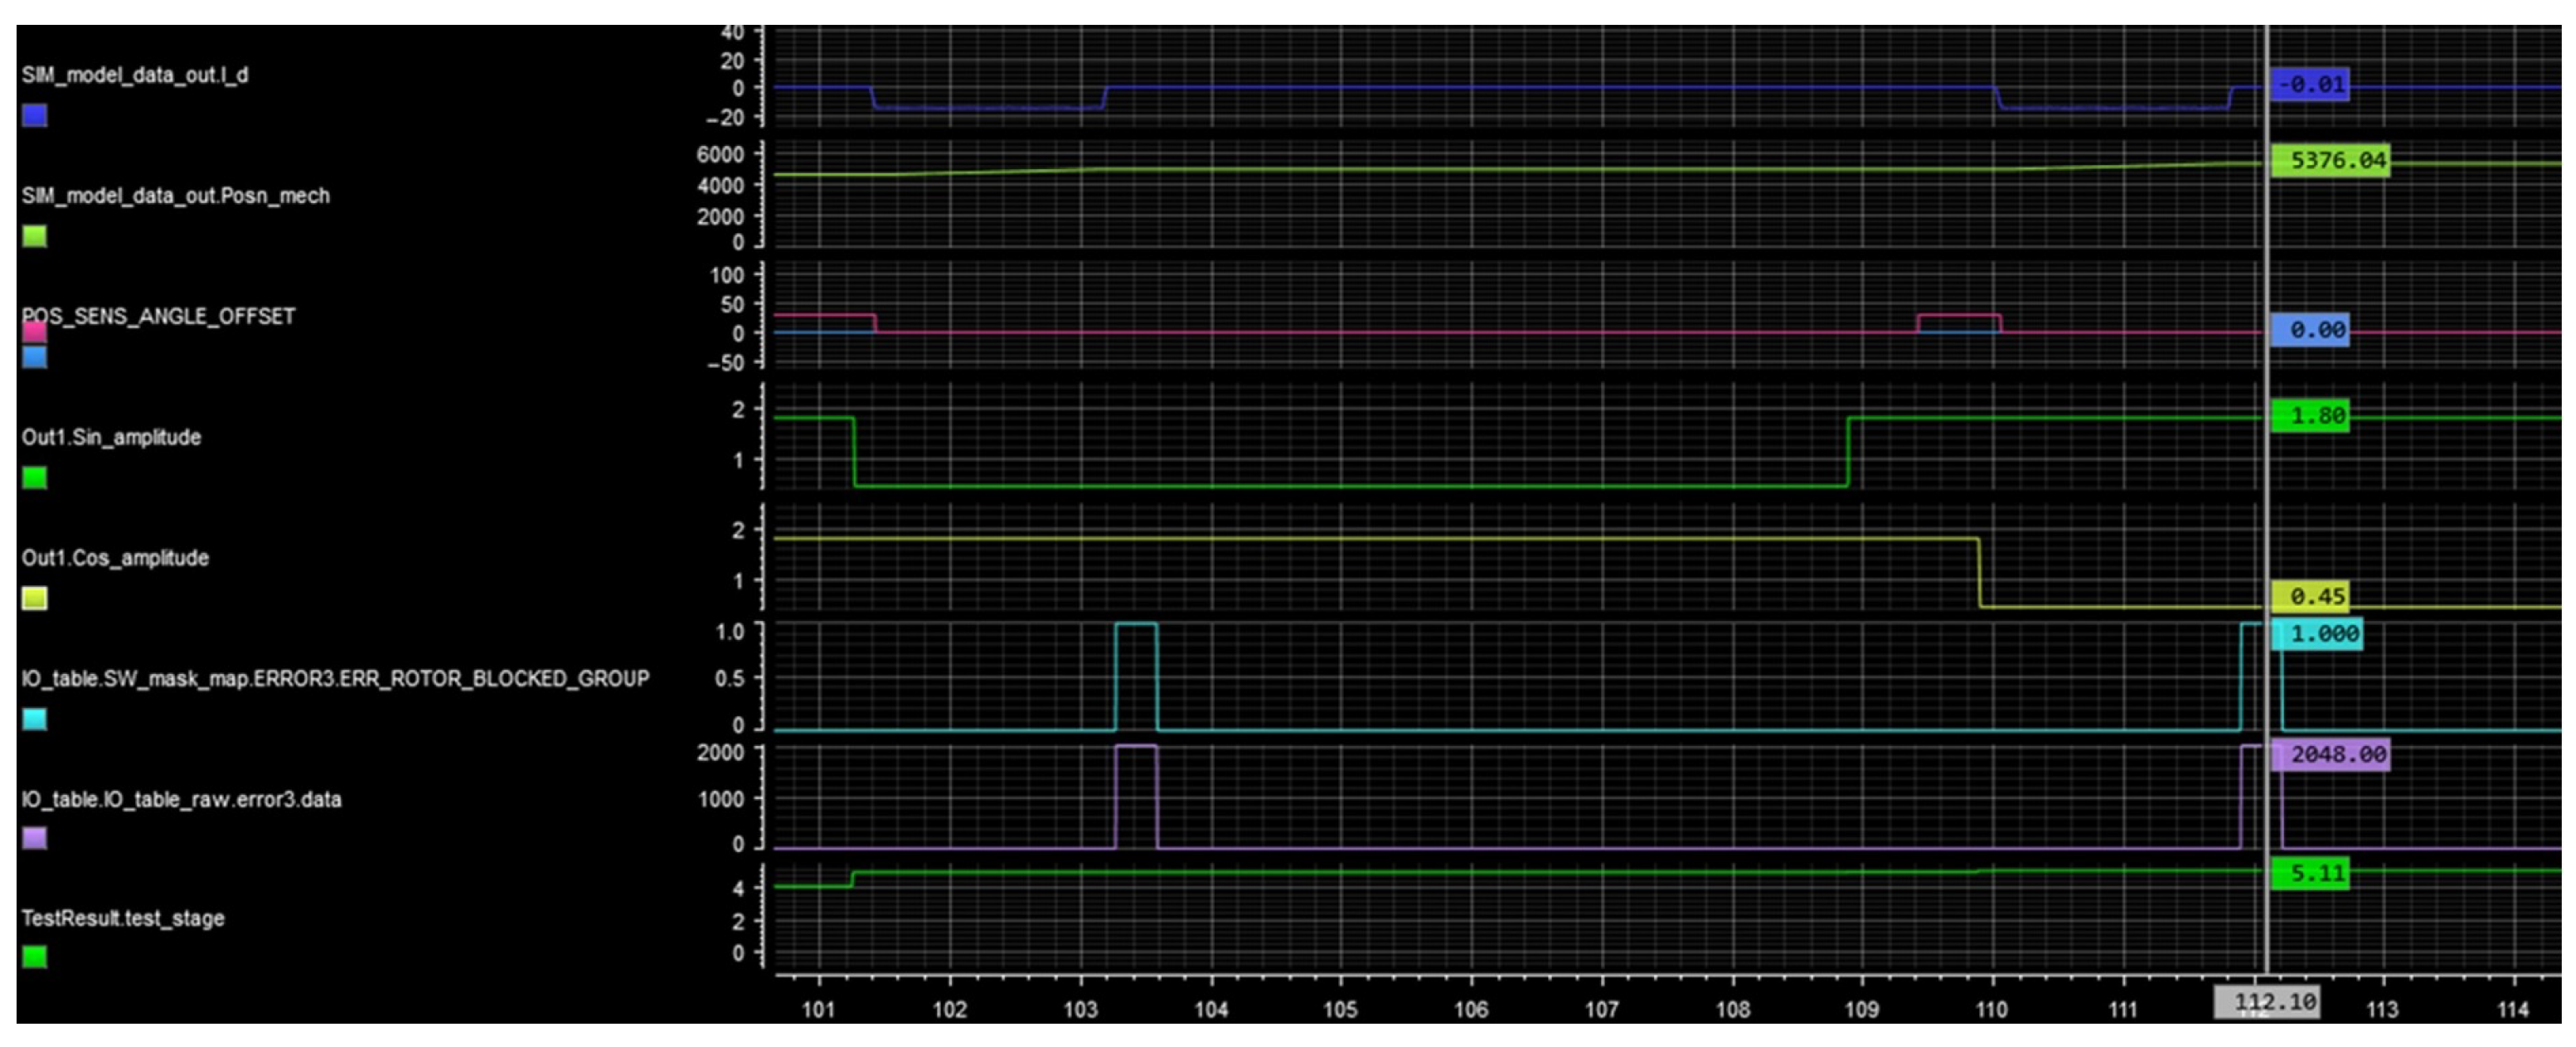Click the 6000 label on Posn_mech axis
Image resolution: width=2576 pixels, height=1047 pixels.
click(721, 155)
